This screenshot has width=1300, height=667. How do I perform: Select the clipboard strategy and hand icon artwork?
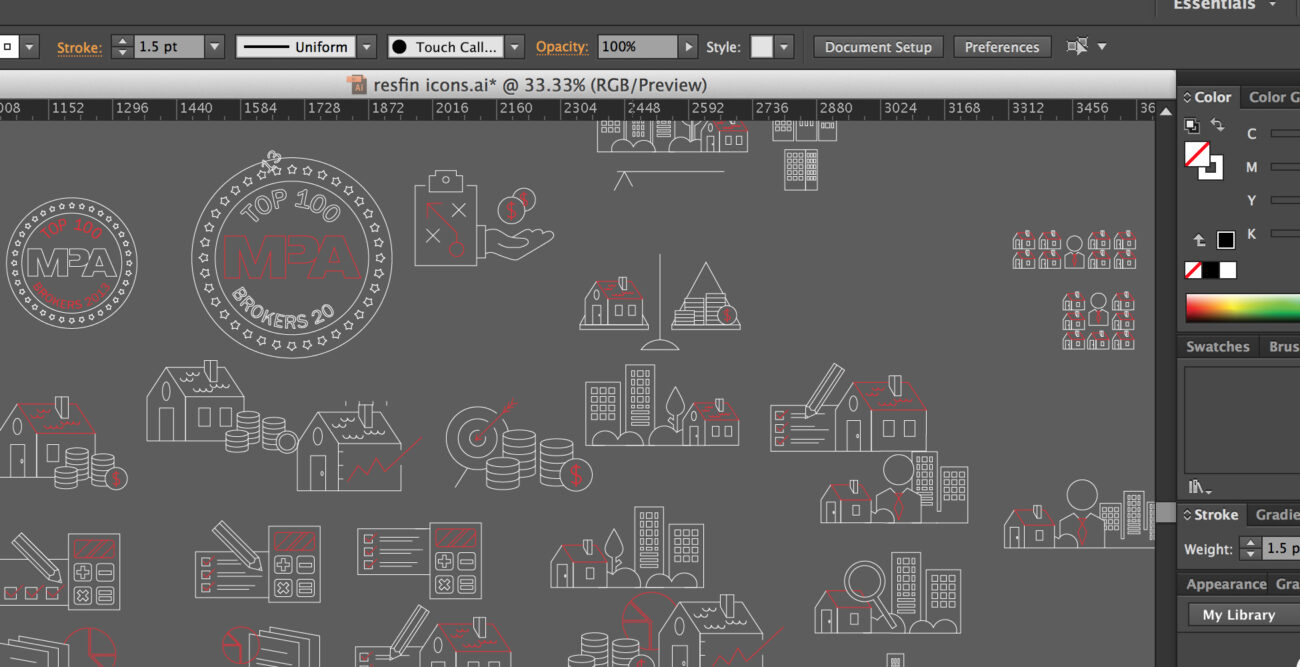click(x=484, y=219)
